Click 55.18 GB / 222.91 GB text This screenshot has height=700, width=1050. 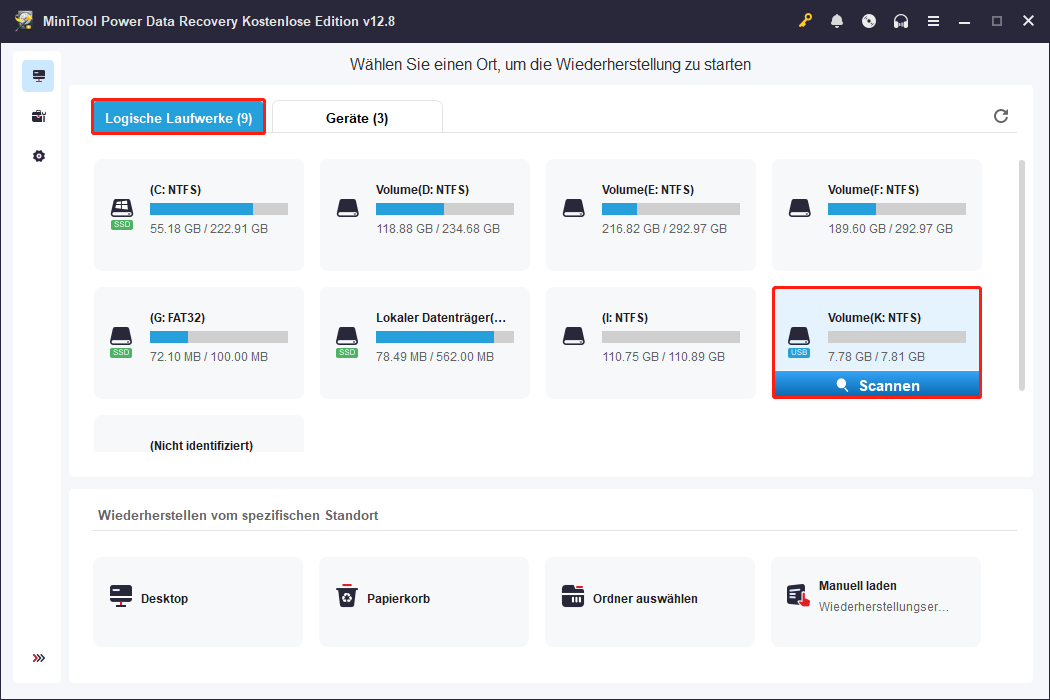[209, 229]
